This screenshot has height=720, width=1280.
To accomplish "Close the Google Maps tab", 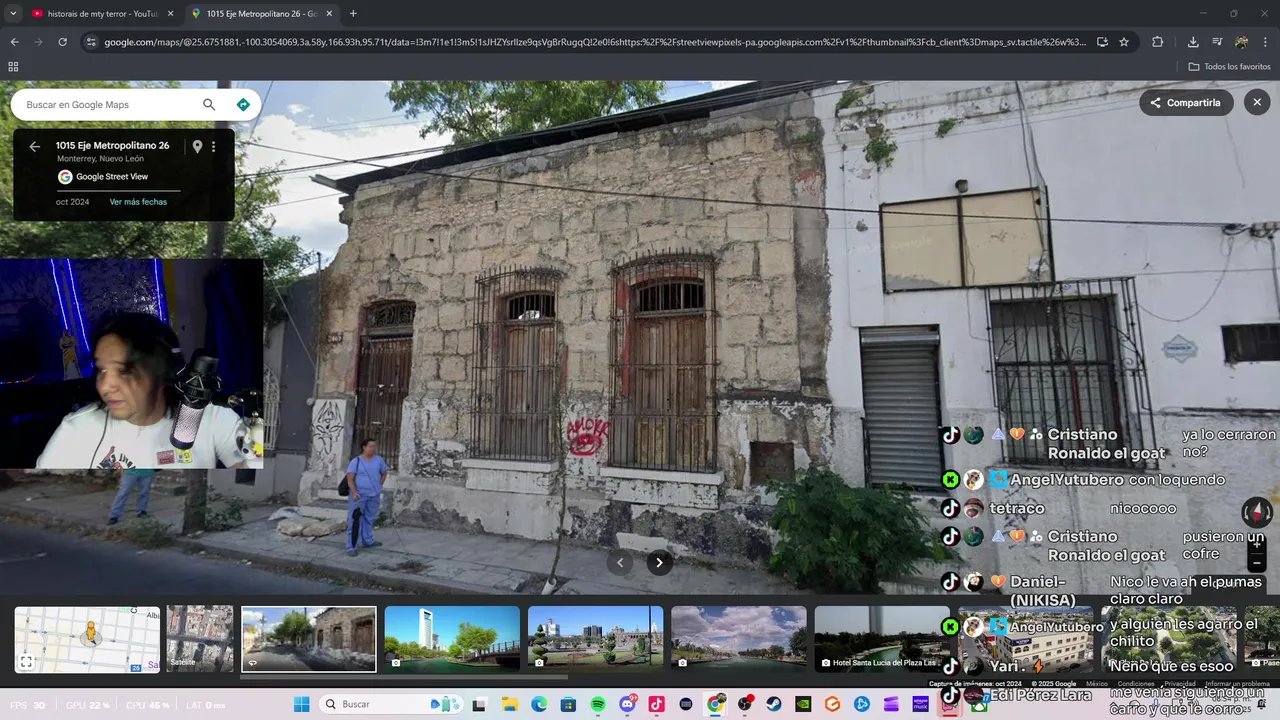I will pyautogui.click(x=329, y=14).
